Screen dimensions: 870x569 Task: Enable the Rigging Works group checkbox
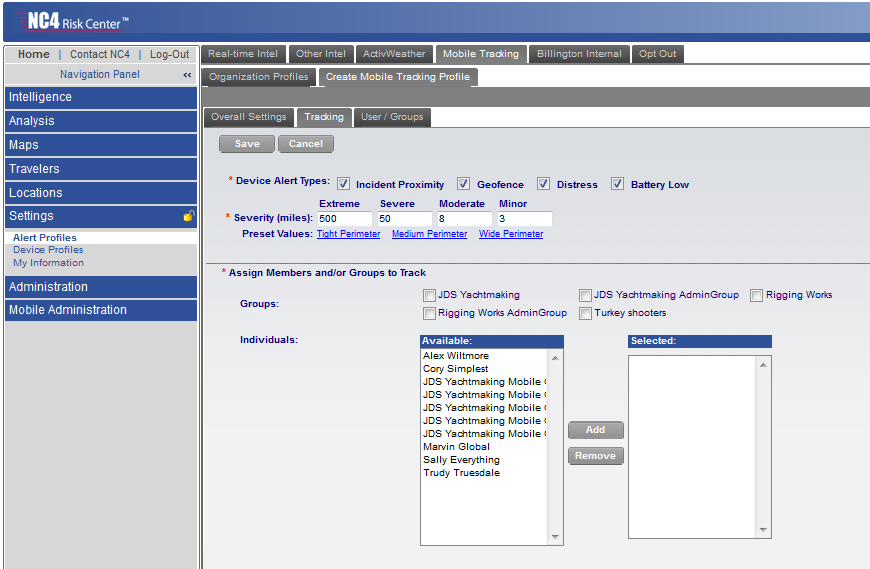point(756,295)
